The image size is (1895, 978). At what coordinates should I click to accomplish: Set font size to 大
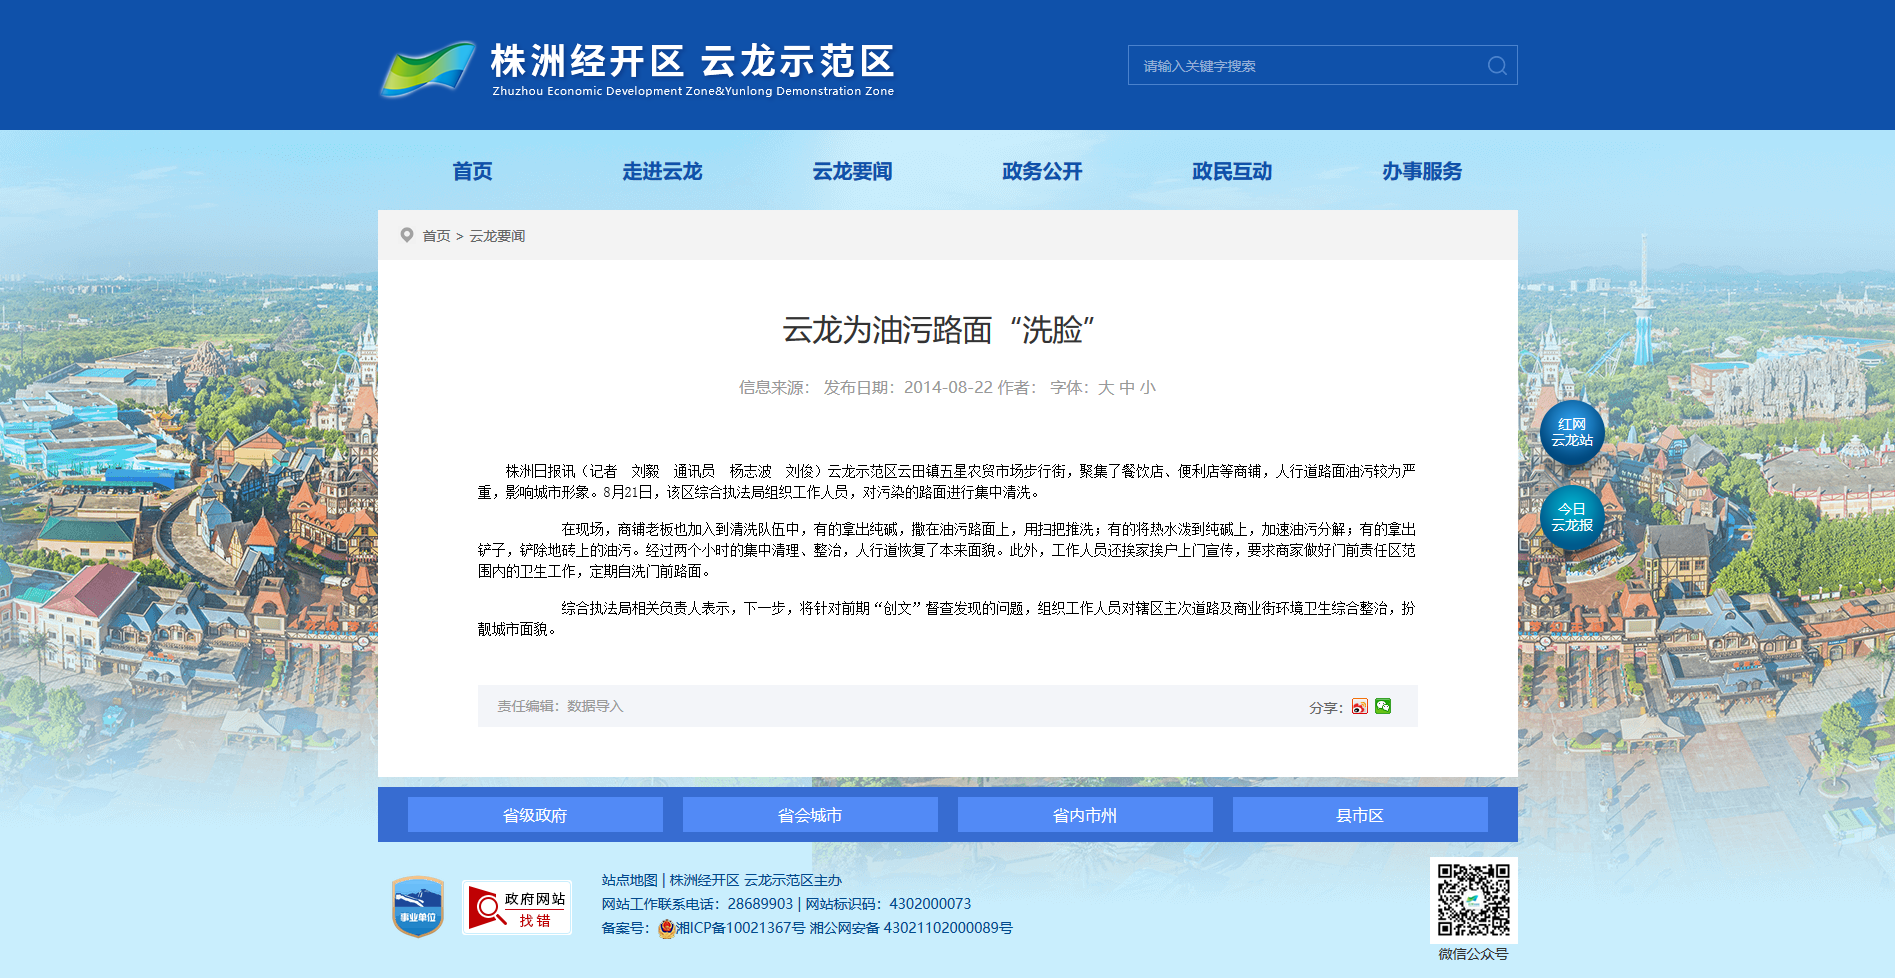tap(1106, 387)
